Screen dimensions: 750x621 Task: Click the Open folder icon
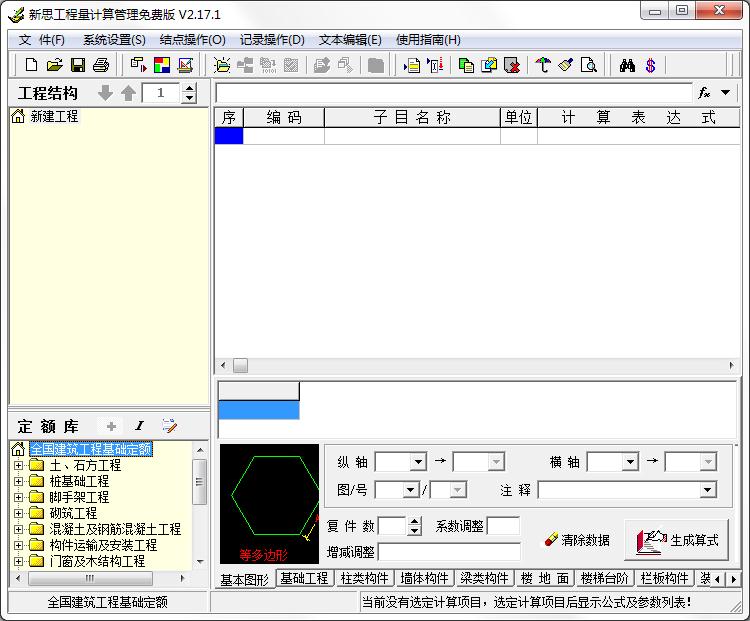pyautogui.click(x=54, y=66)
